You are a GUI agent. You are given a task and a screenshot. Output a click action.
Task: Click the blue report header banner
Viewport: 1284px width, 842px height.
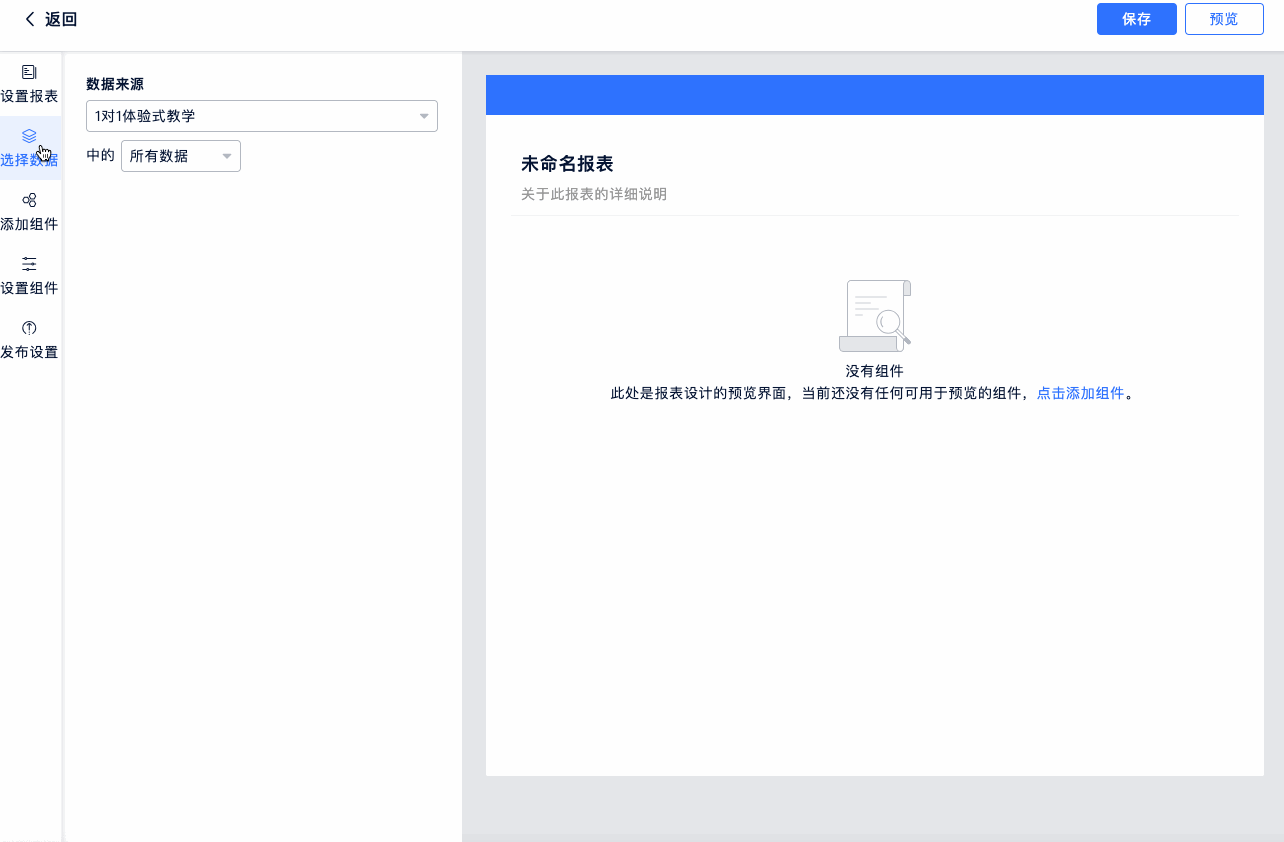[x=874, y=95]
